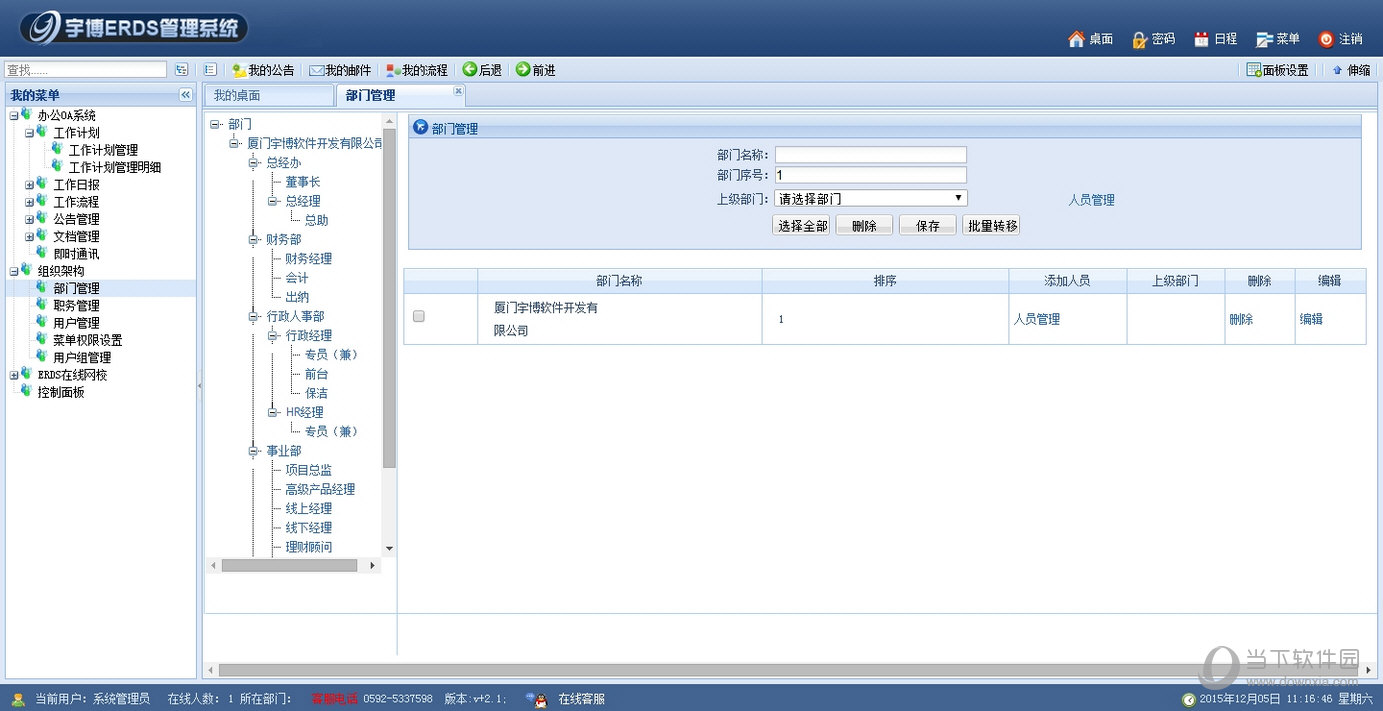Close the 部门管理 tab
The height and width of the screenshot is (711, 1383).
(x=458, y=90)
